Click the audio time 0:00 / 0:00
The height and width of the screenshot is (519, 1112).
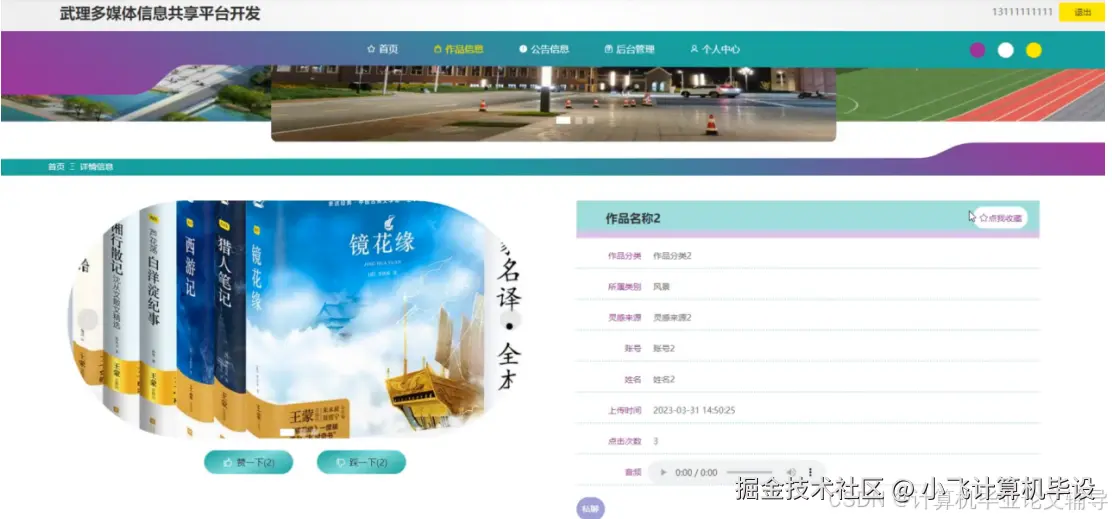pos(696,472)
